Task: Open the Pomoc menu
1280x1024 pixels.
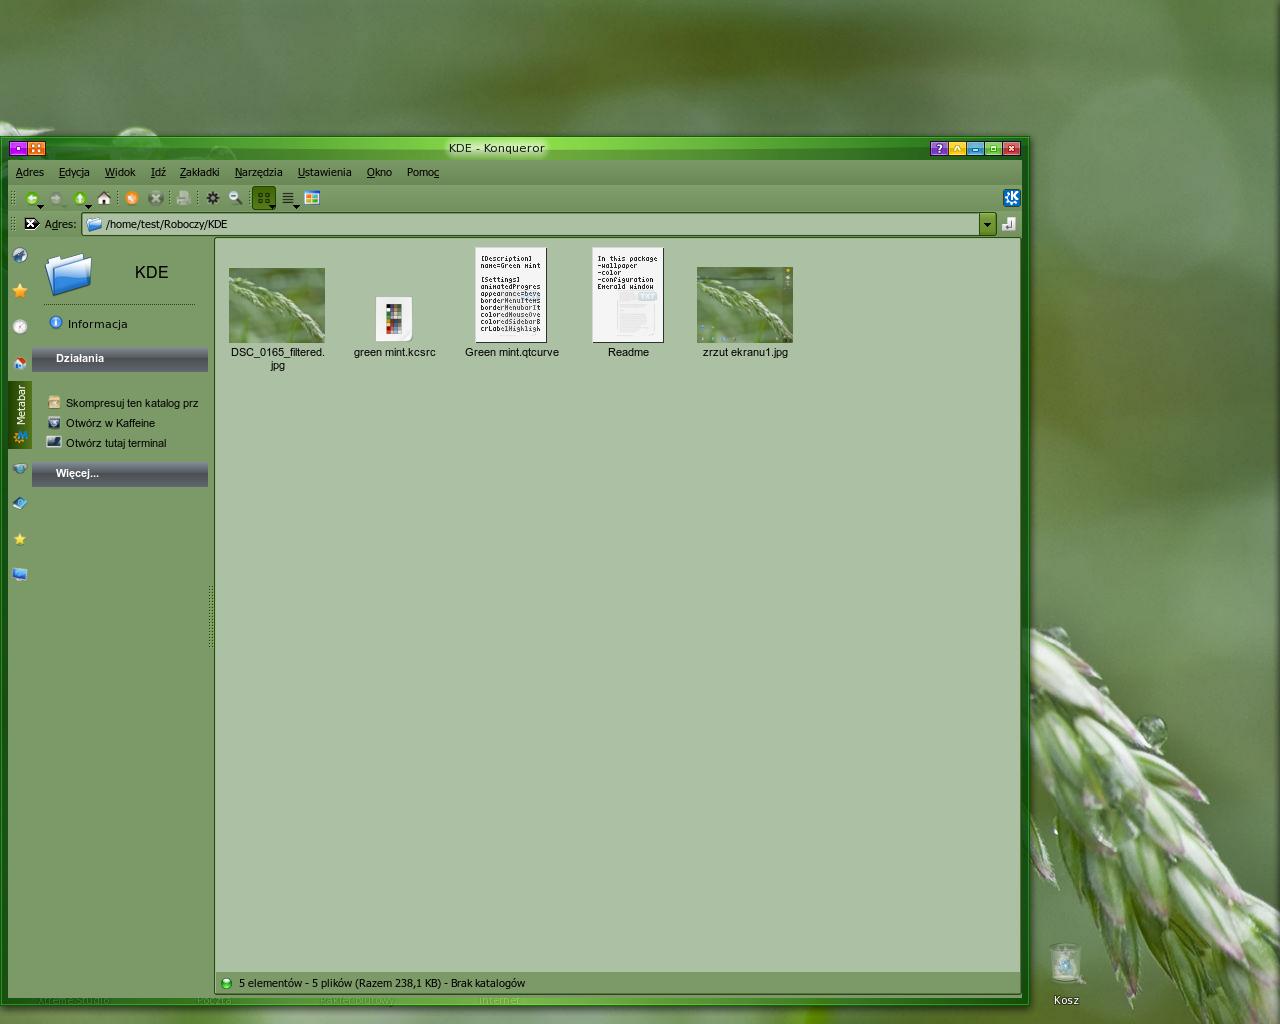Action: (423, 172)
